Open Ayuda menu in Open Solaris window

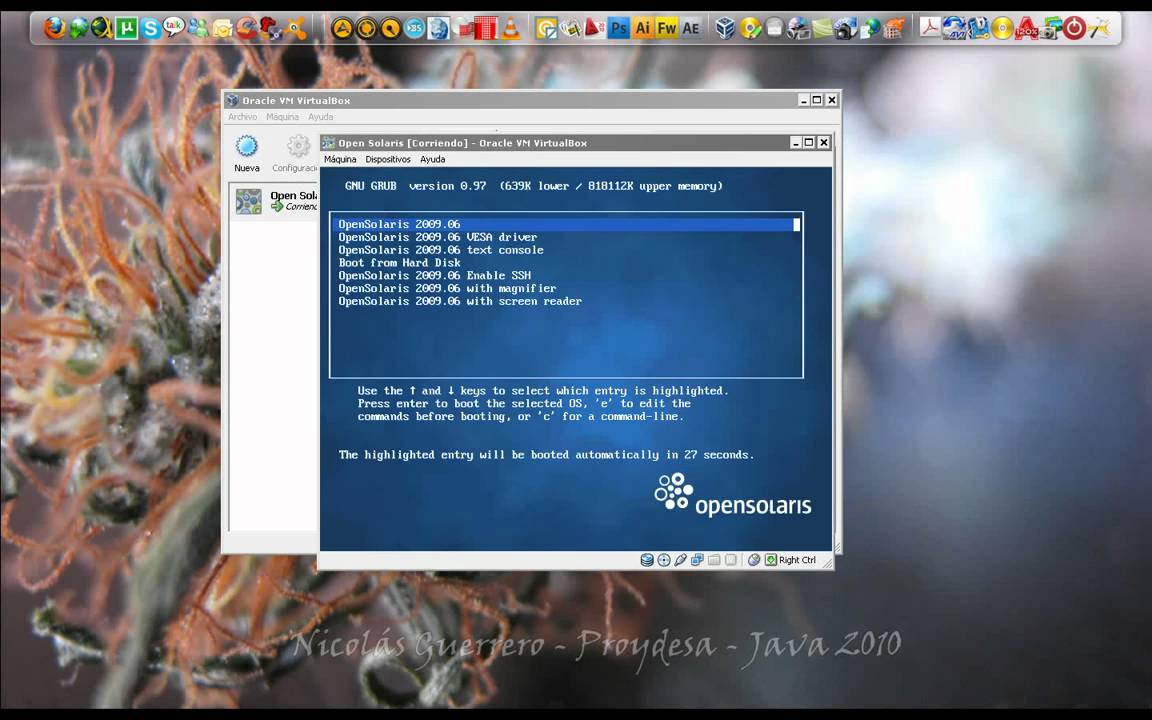(433, 159)
